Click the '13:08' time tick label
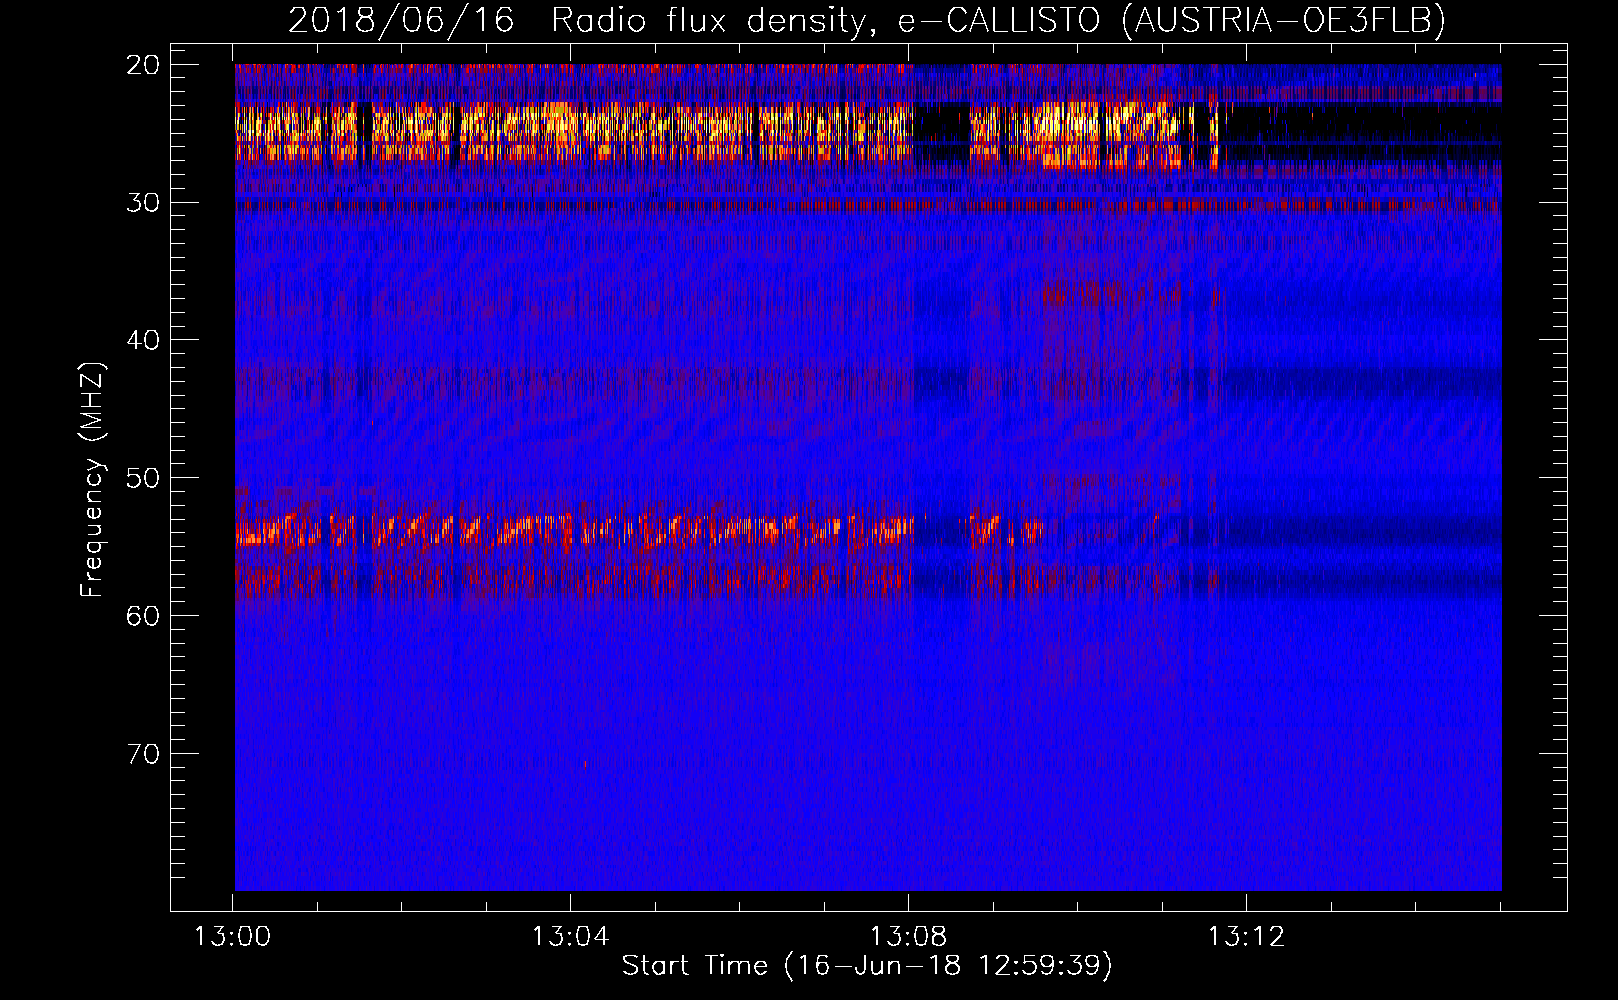The image size is (1618, 1000). coord(908,937)
